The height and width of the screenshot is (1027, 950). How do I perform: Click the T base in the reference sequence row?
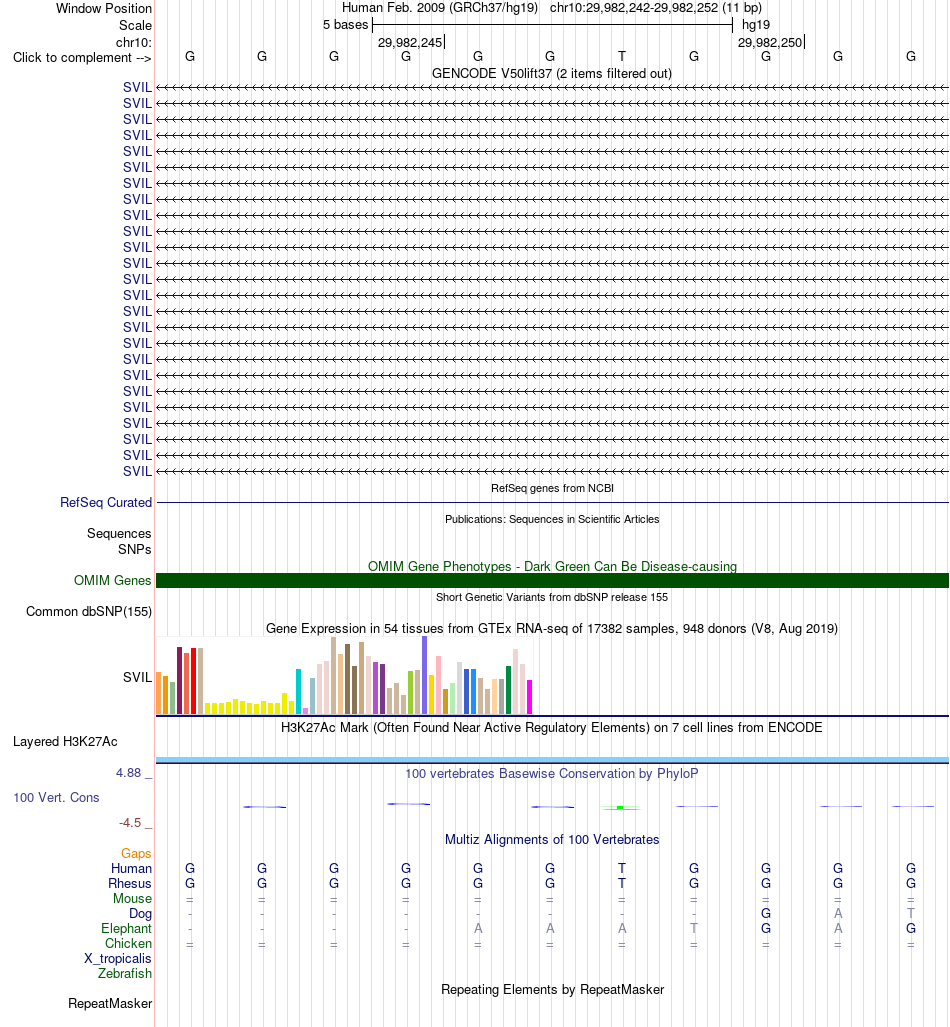[x=622, y=56]
